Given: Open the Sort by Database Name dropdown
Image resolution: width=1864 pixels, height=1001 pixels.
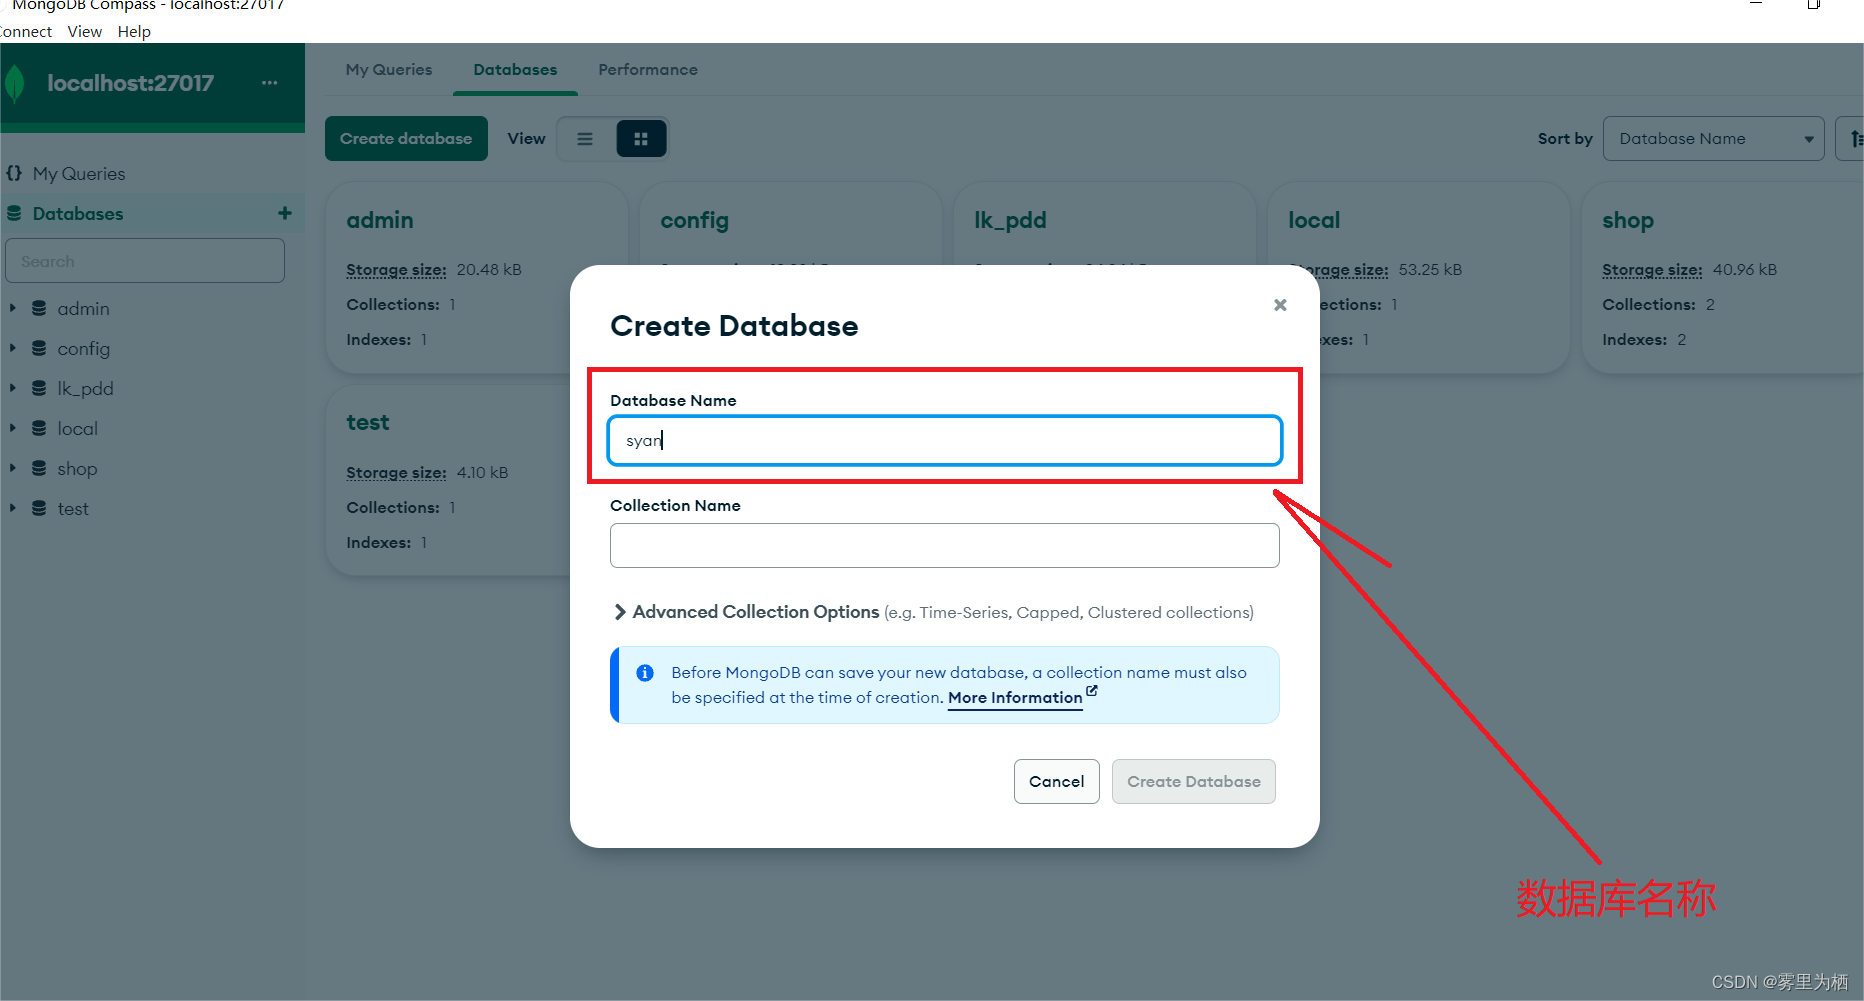Looking at the screenshot, I should (1714, 139).
